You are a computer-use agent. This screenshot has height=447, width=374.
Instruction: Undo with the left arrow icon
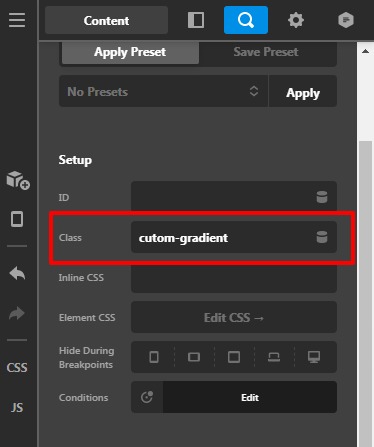point(17,274)
